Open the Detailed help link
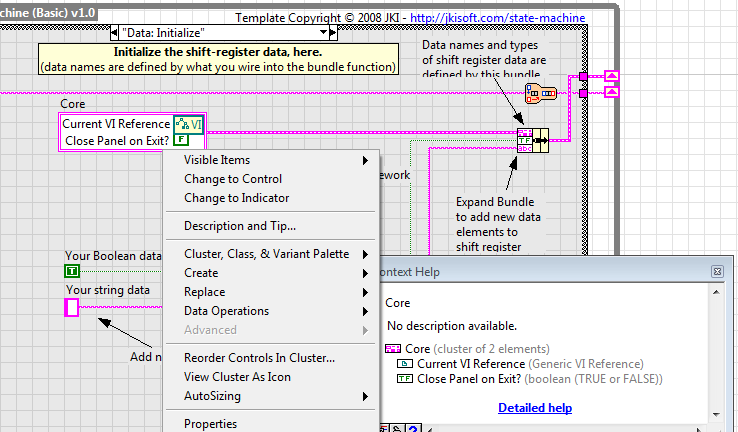 (535, 408)
